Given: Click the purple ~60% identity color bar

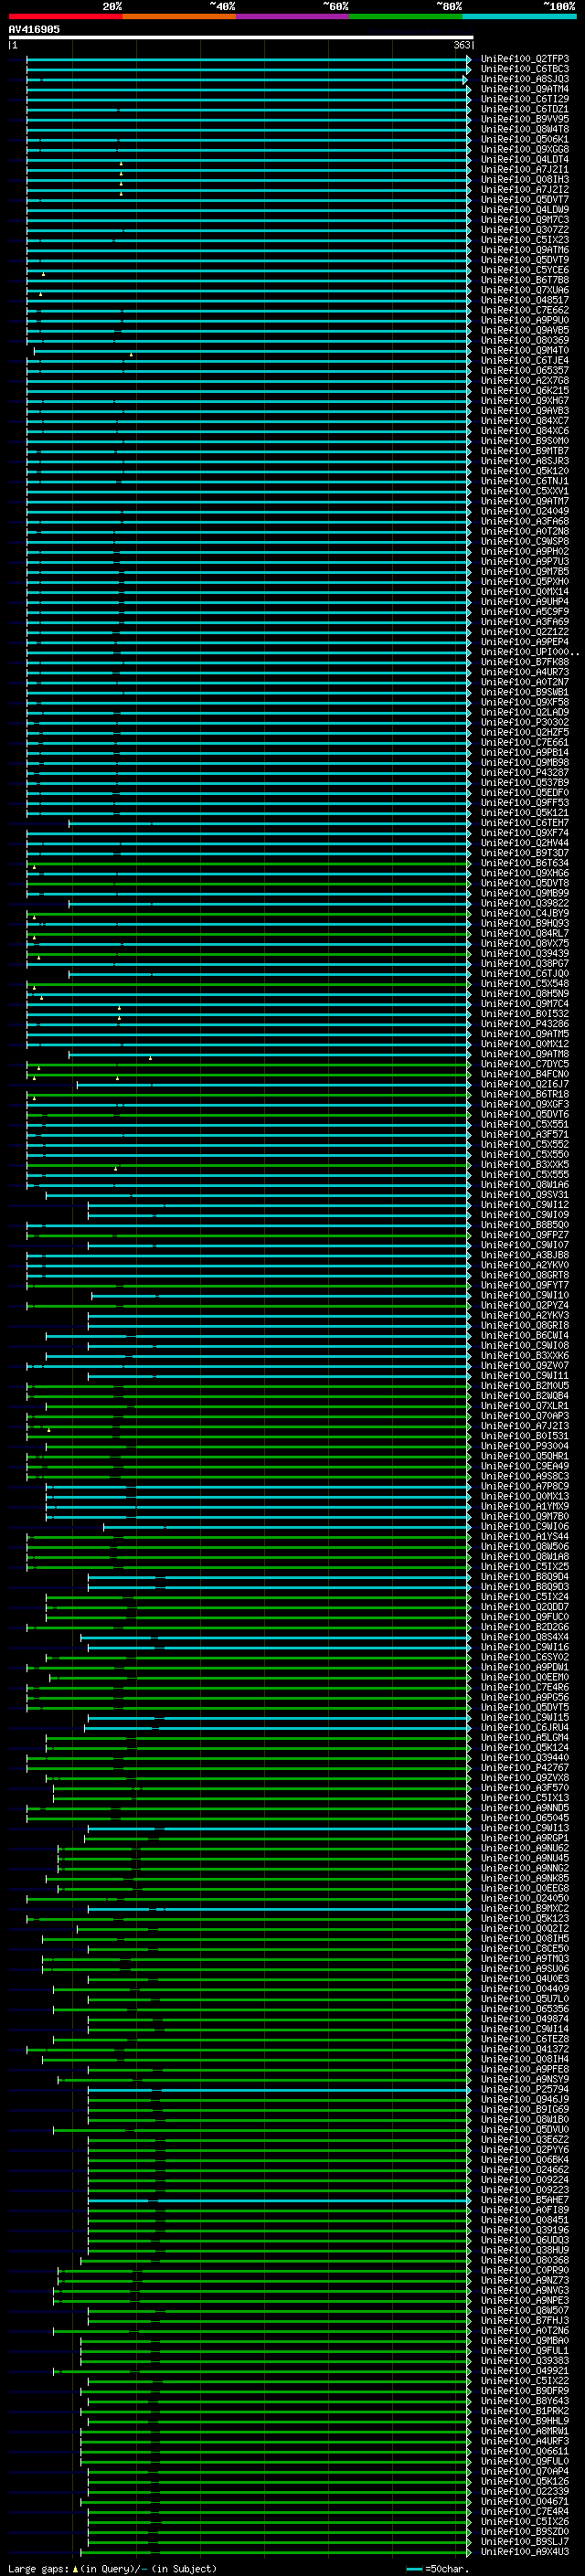Looking at the screenshot, I should [292, 16].
